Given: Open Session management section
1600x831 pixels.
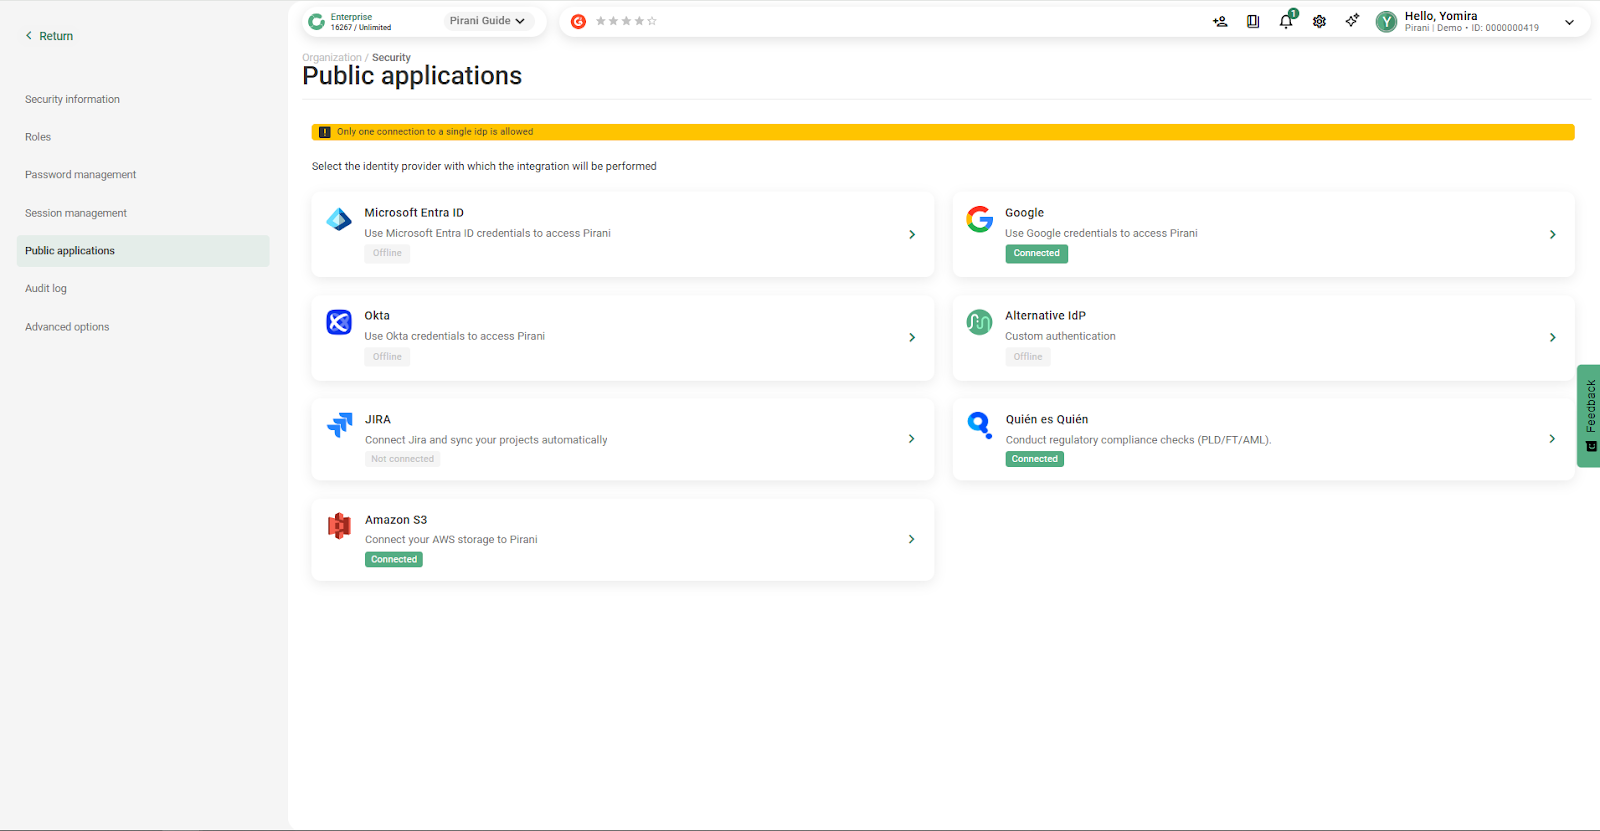Looking at the screenshot, I should pyautogui.click(x=76, y=213).
